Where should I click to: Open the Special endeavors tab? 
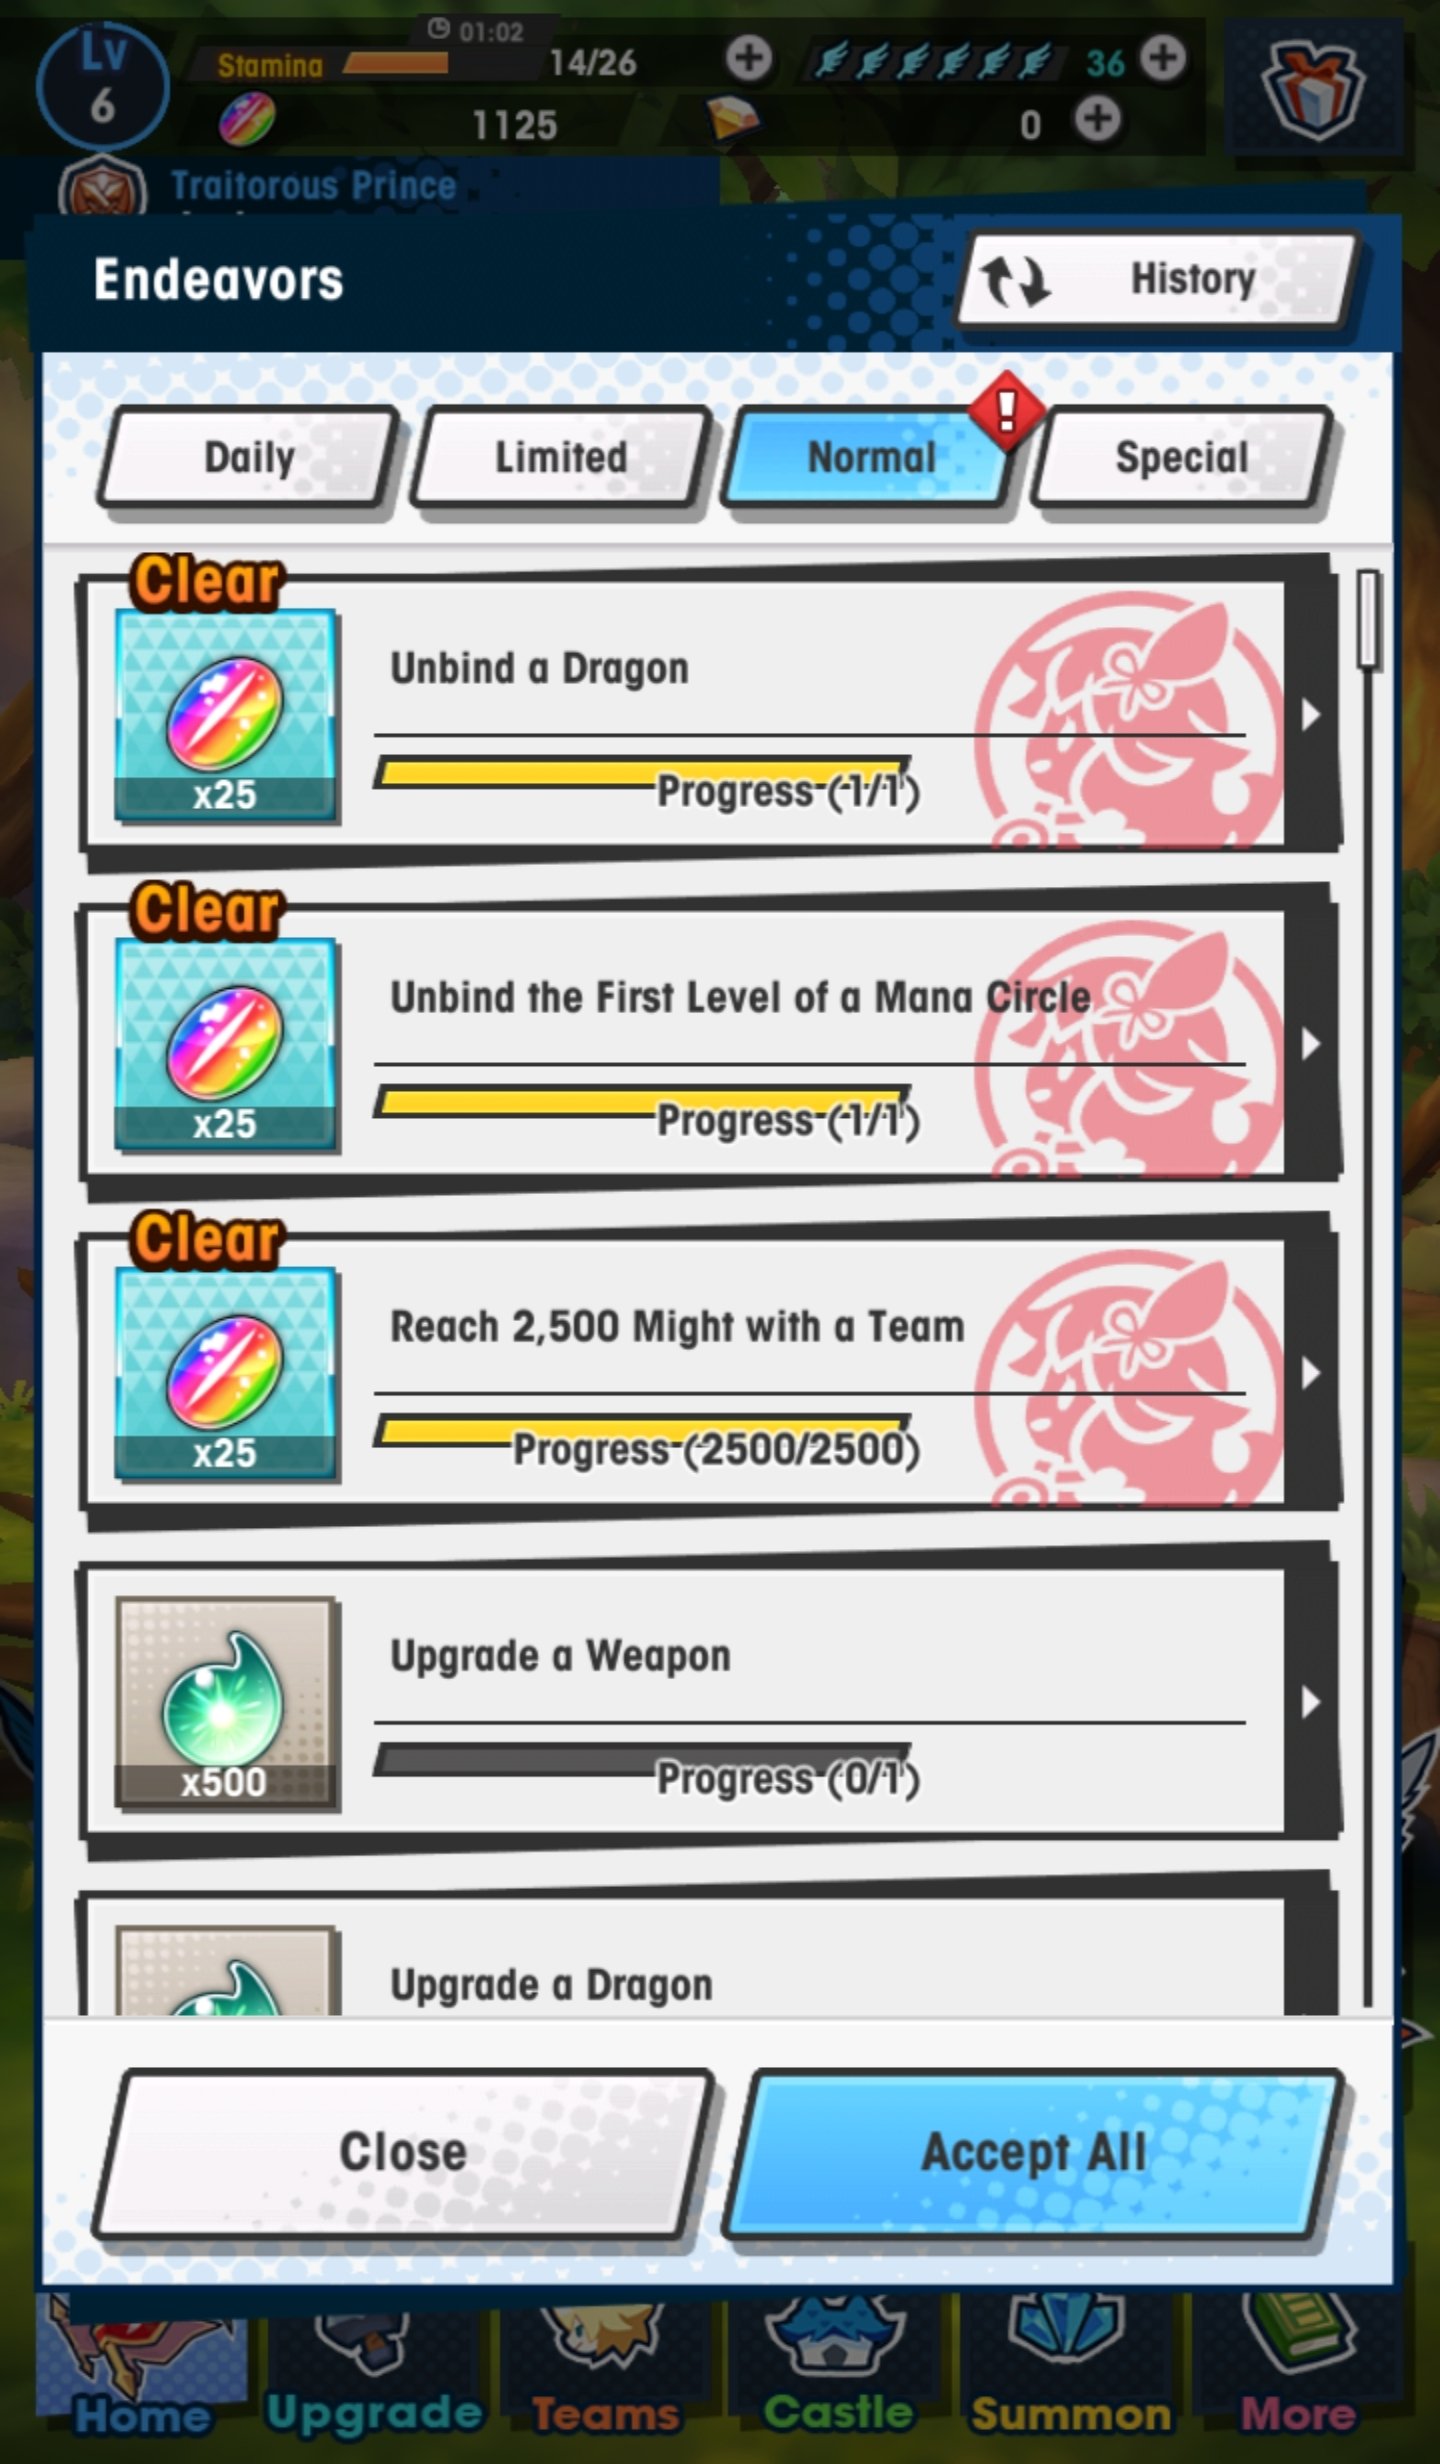coord(1182,458)
